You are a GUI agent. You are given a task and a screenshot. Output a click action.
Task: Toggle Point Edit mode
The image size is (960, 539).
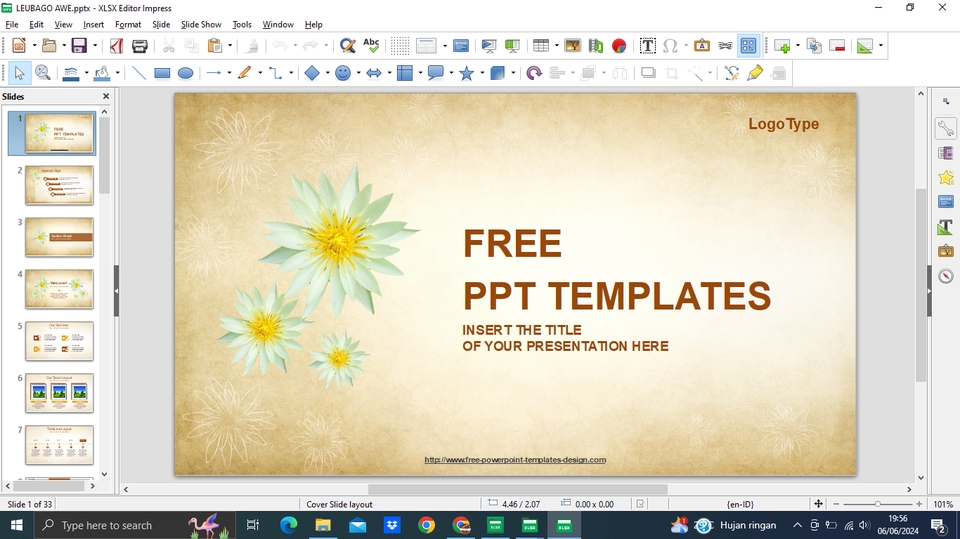732,74
